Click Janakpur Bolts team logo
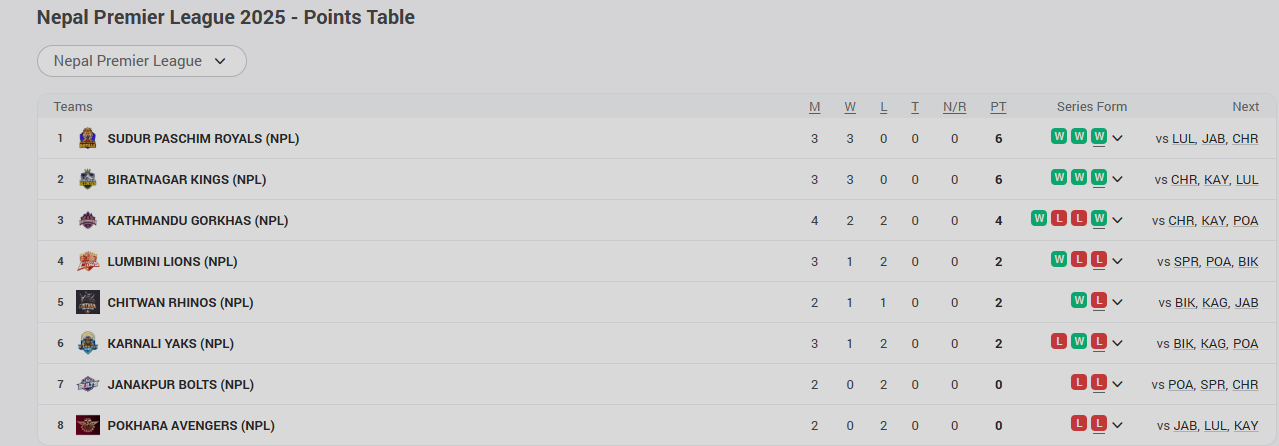 (88, 384)
